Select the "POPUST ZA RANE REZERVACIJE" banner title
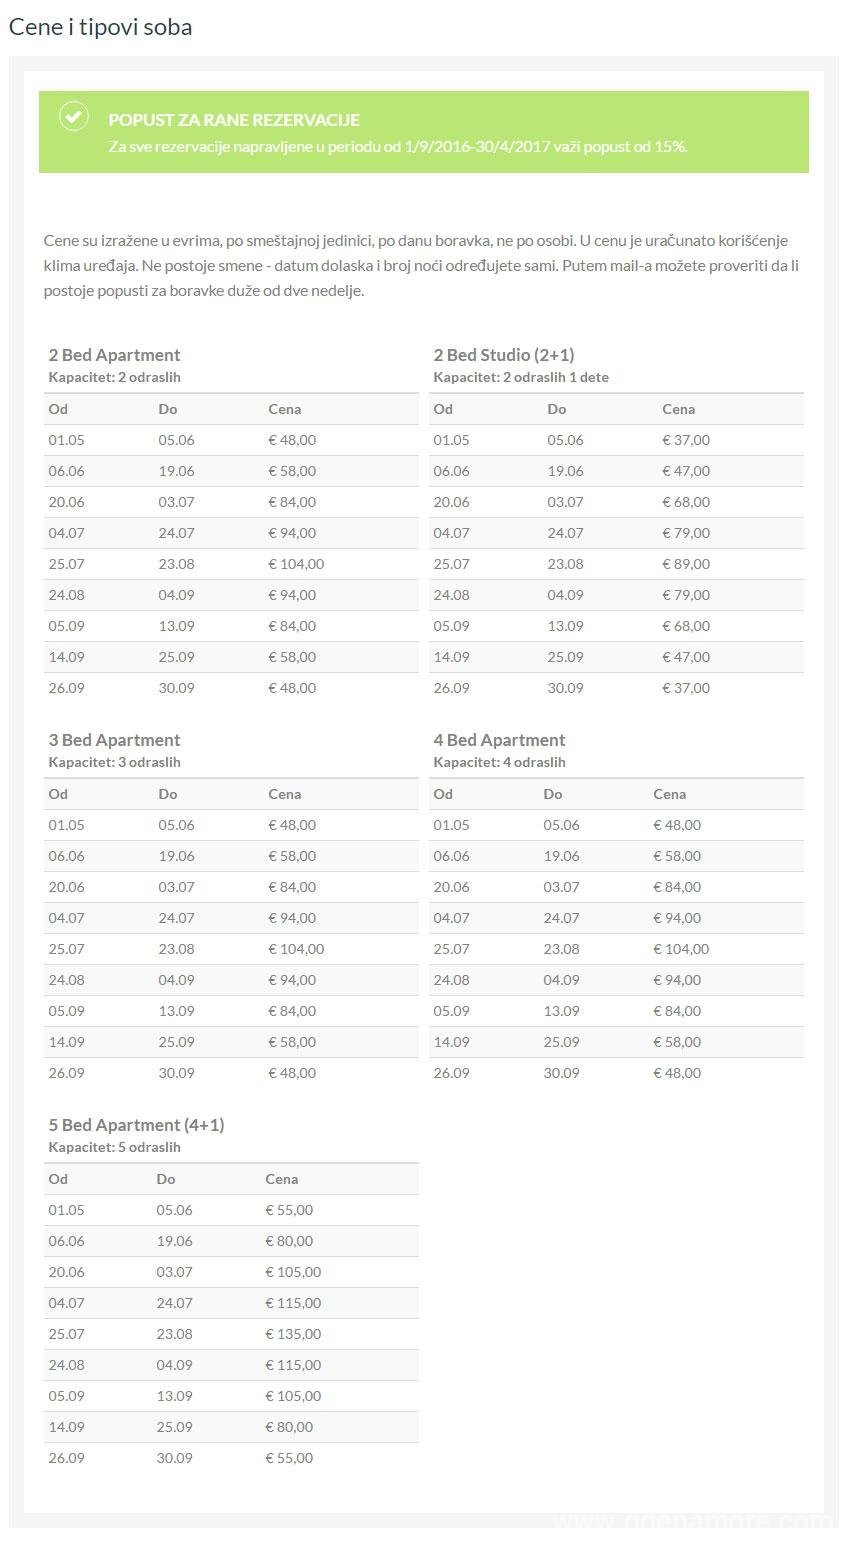This screenshot has height=1546, width=852. 234,120
